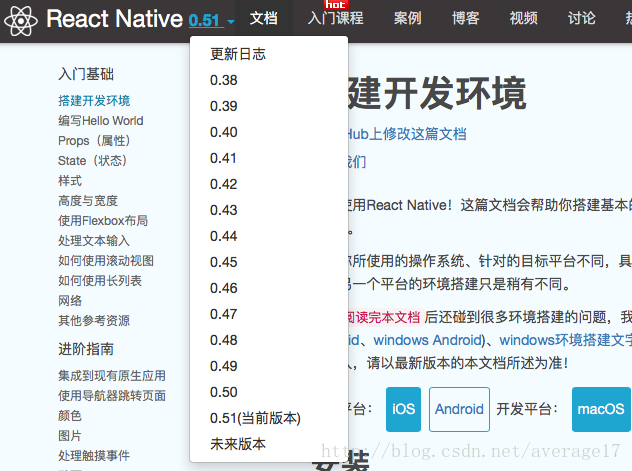Open 颜色 sidebar link
Viewport: 632px width, 471px height.
coord(70,416)
